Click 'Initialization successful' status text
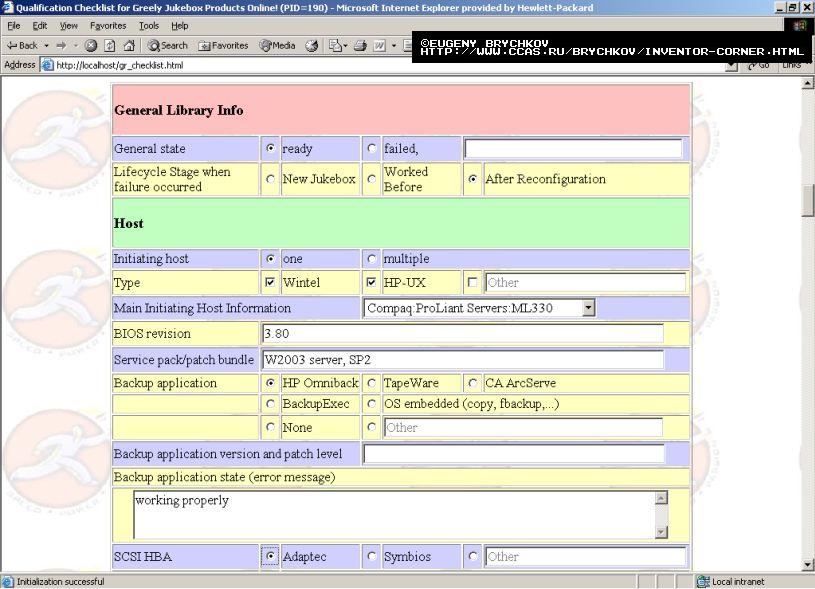The width and height of the screenshot is (815, 589). tap(60, 582)
